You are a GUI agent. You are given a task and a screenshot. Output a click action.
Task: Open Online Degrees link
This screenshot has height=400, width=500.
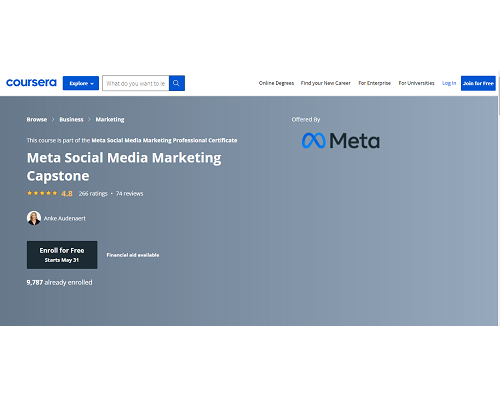276,83
